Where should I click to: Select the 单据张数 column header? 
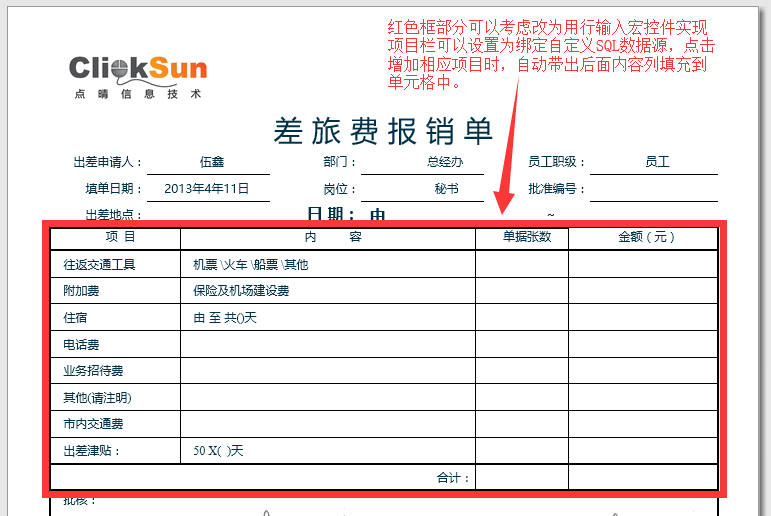click(521, 237)
